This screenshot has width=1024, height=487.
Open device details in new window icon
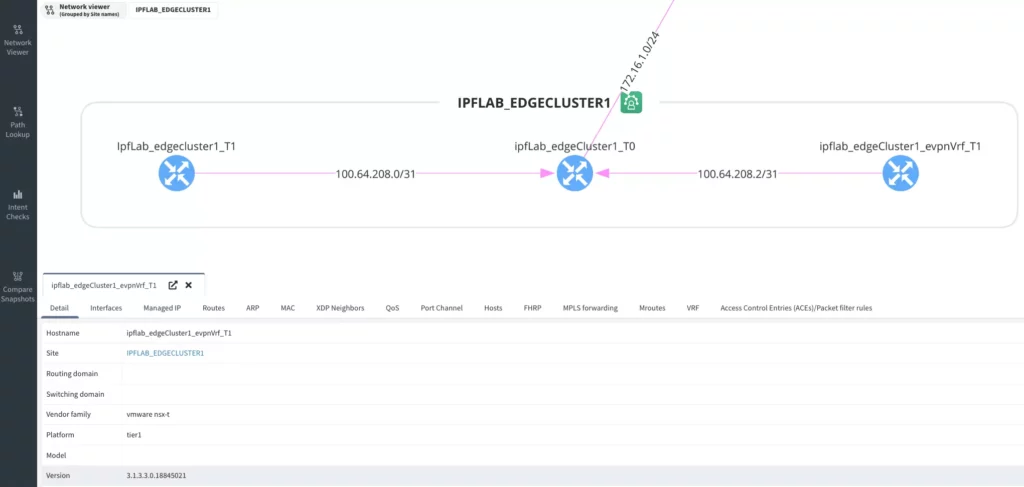click(x=173, y=285)
